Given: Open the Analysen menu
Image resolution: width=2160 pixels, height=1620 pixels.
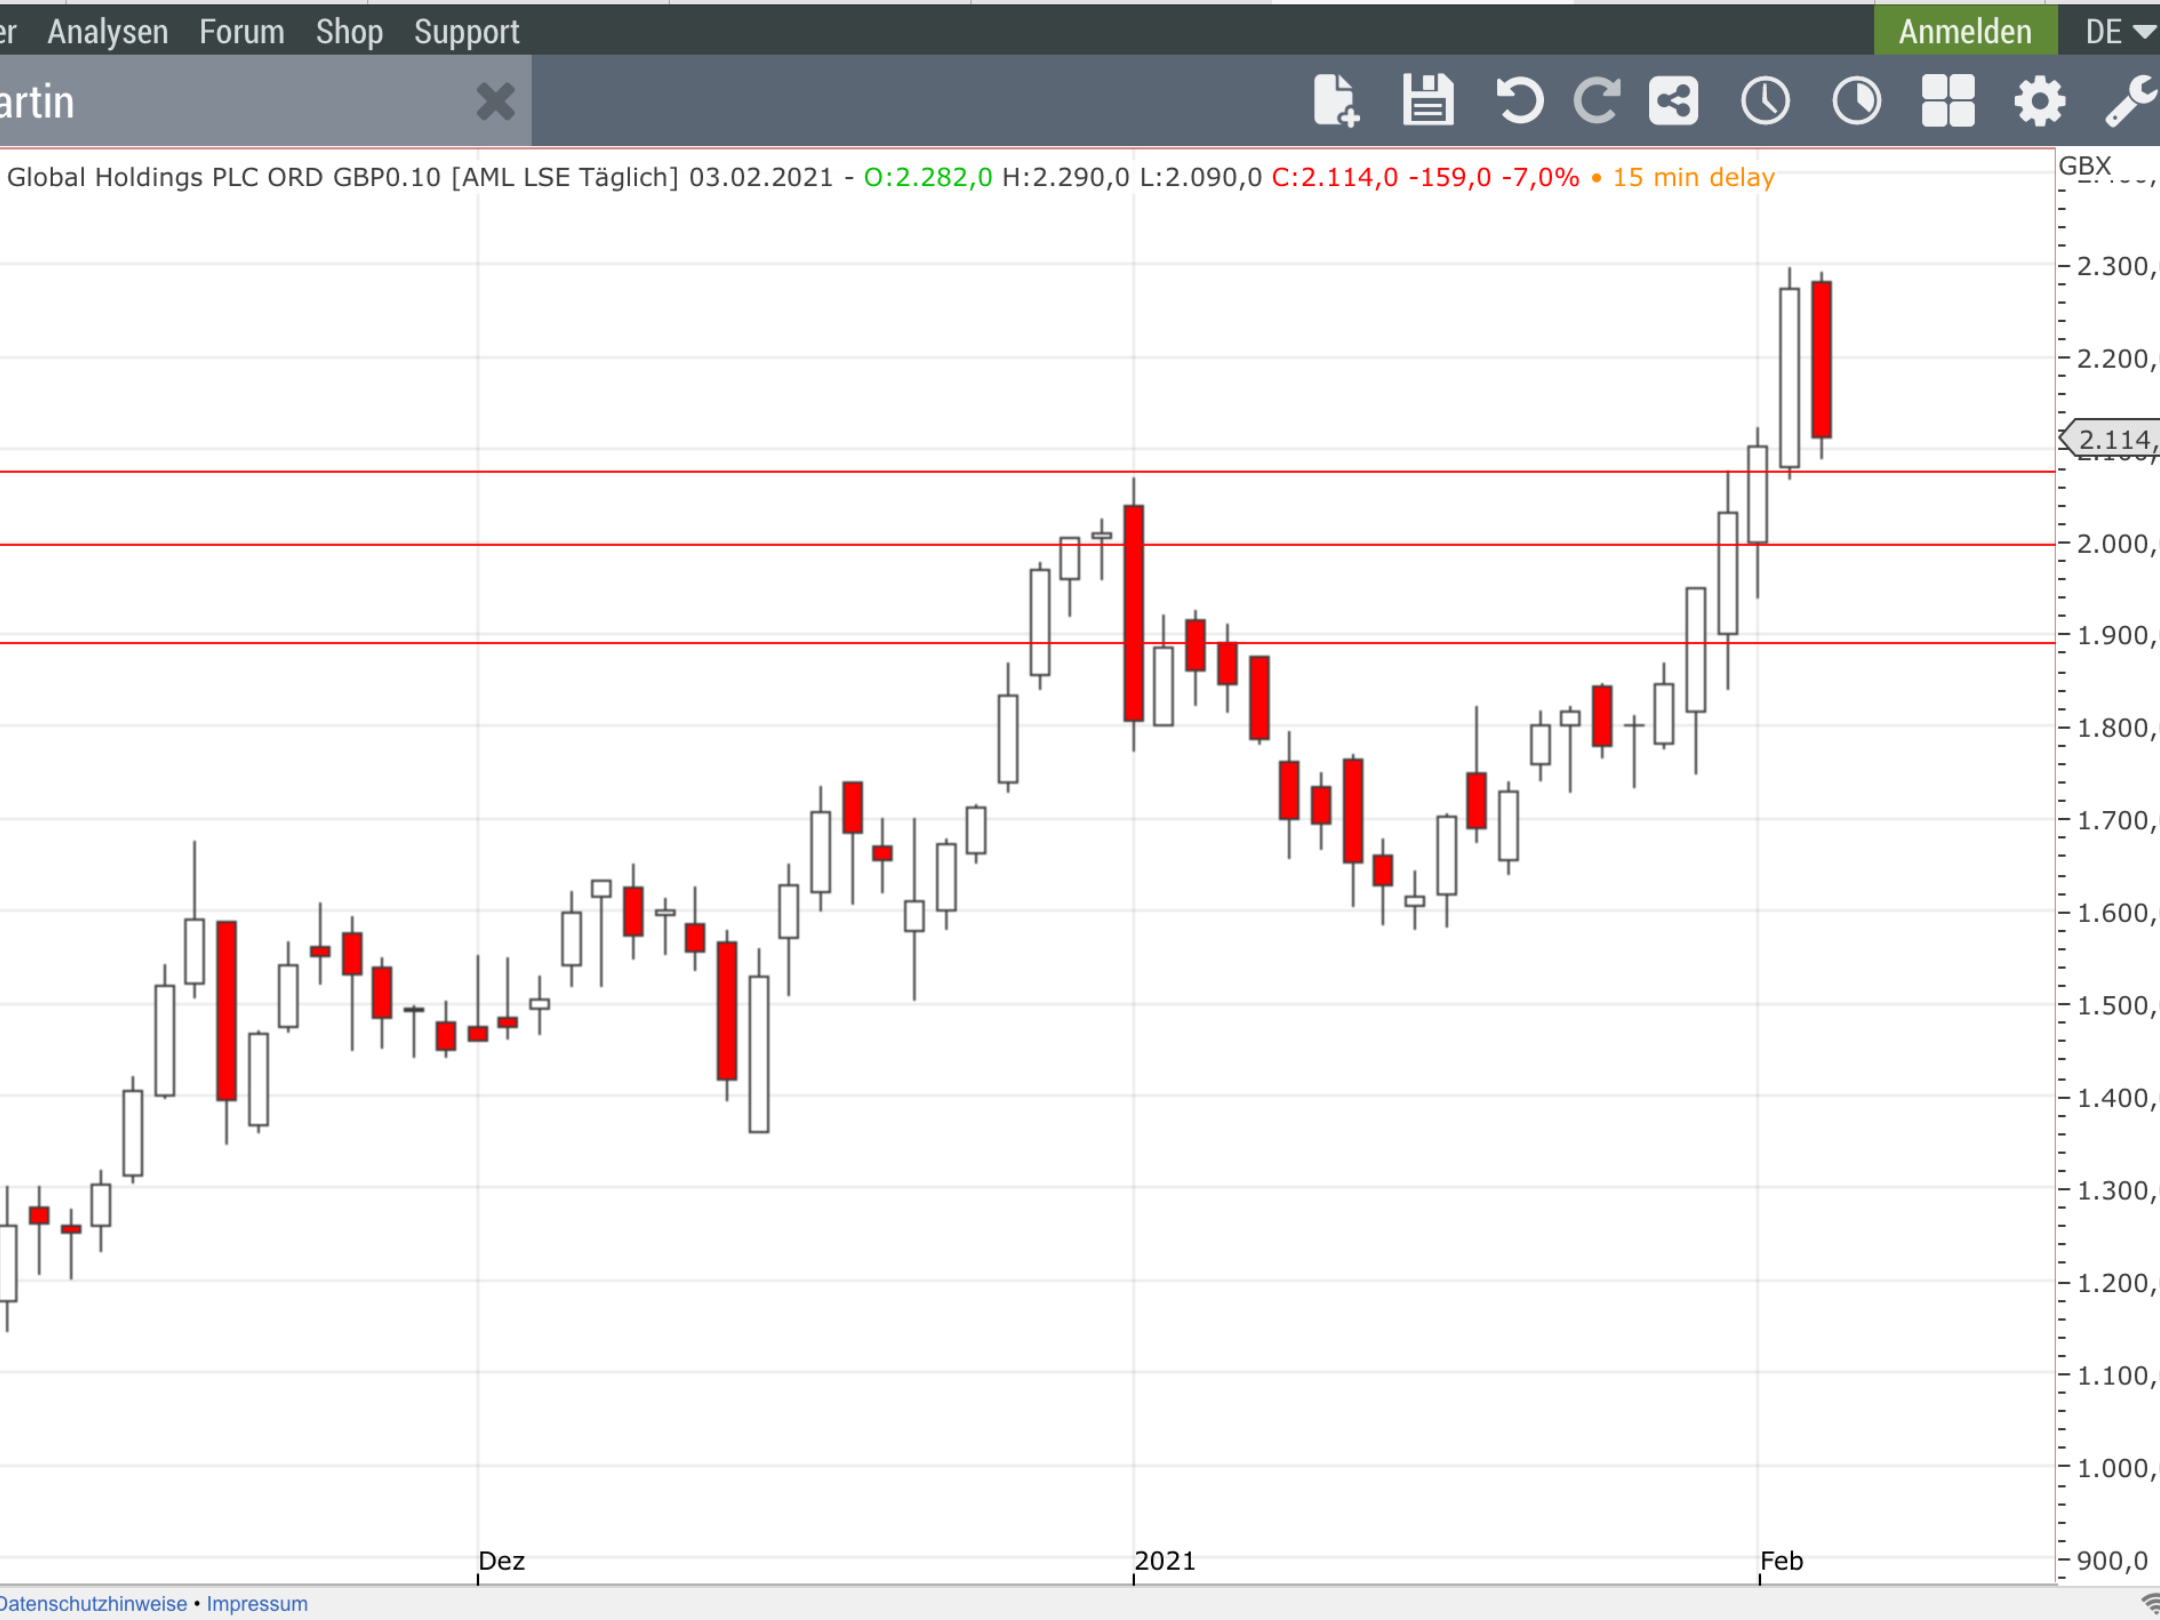Looking at the screenshot, I should 108,31.
